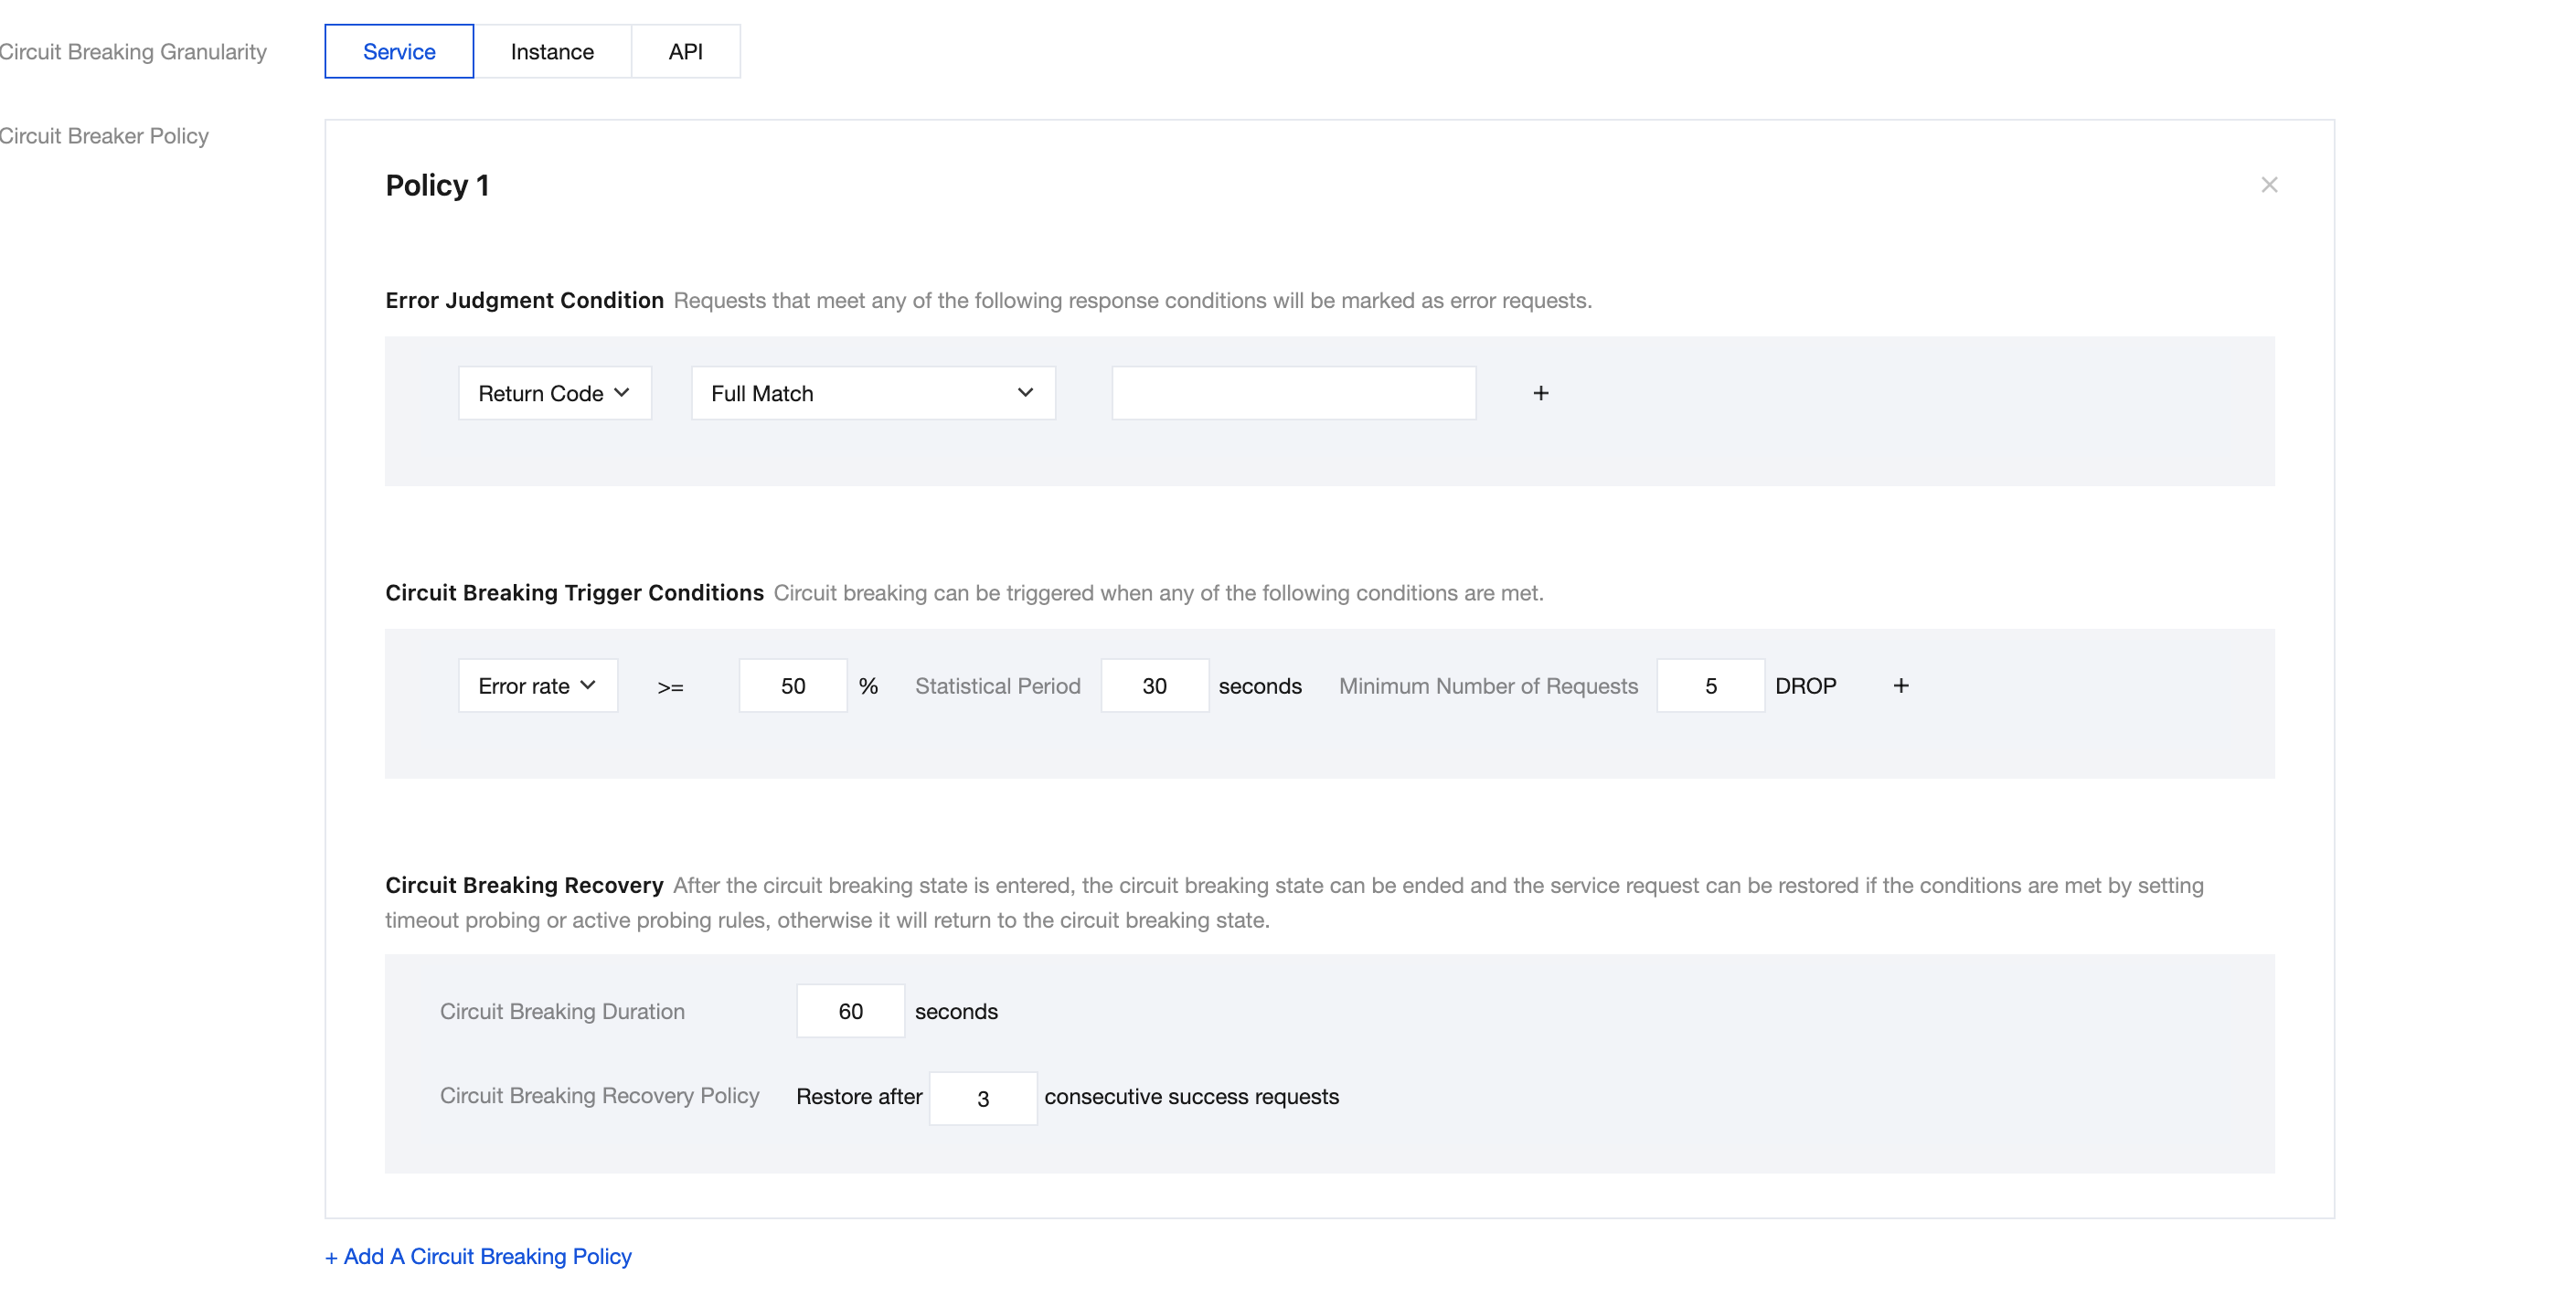
Task: Click the Return Code dropdown chevron
Action: pos(622,393)
